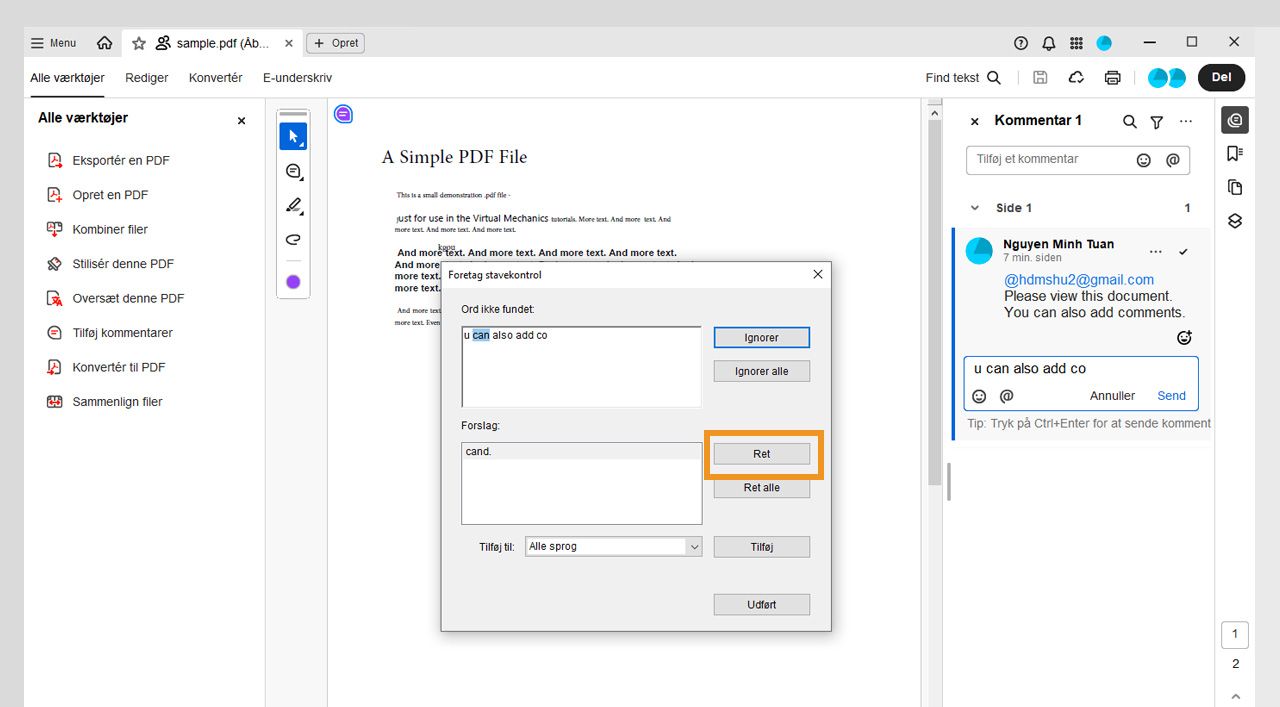
Task: Select the highlighter pen tool
Action: pos(293,206)
